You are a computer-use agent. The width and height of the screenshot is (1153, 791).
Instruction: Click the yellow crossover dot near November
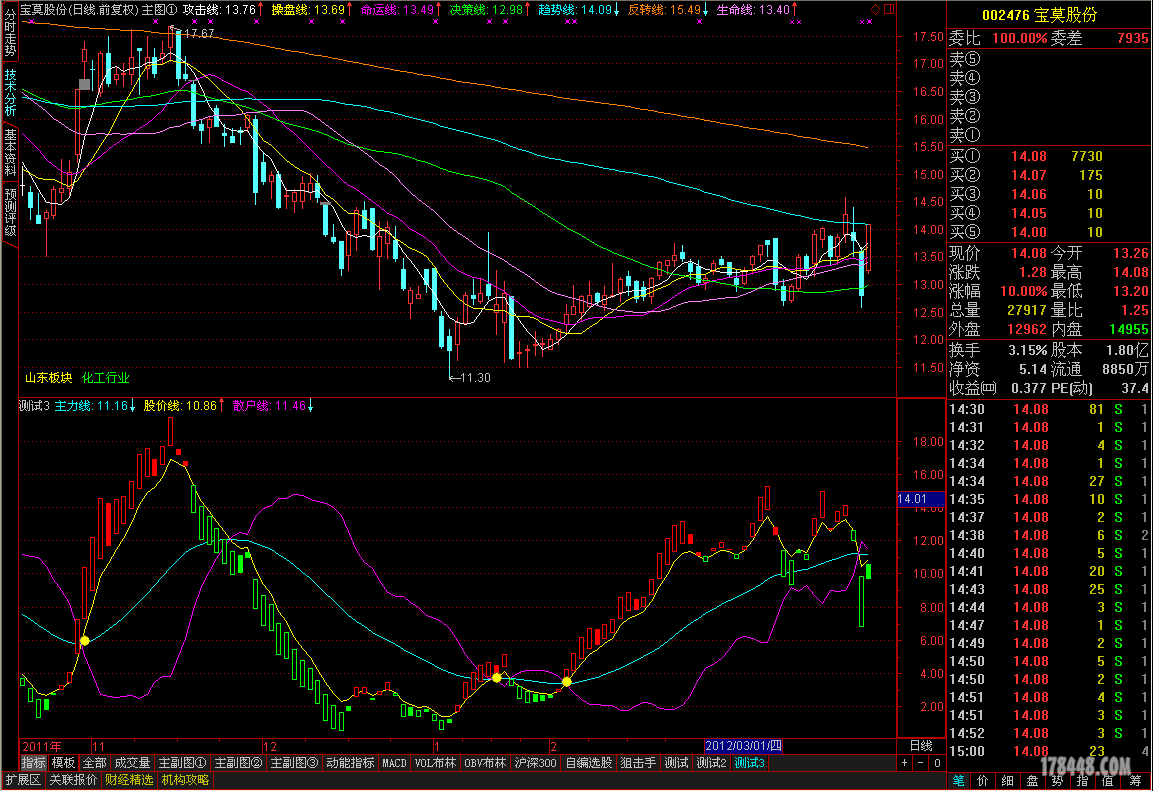coord(85,641)
